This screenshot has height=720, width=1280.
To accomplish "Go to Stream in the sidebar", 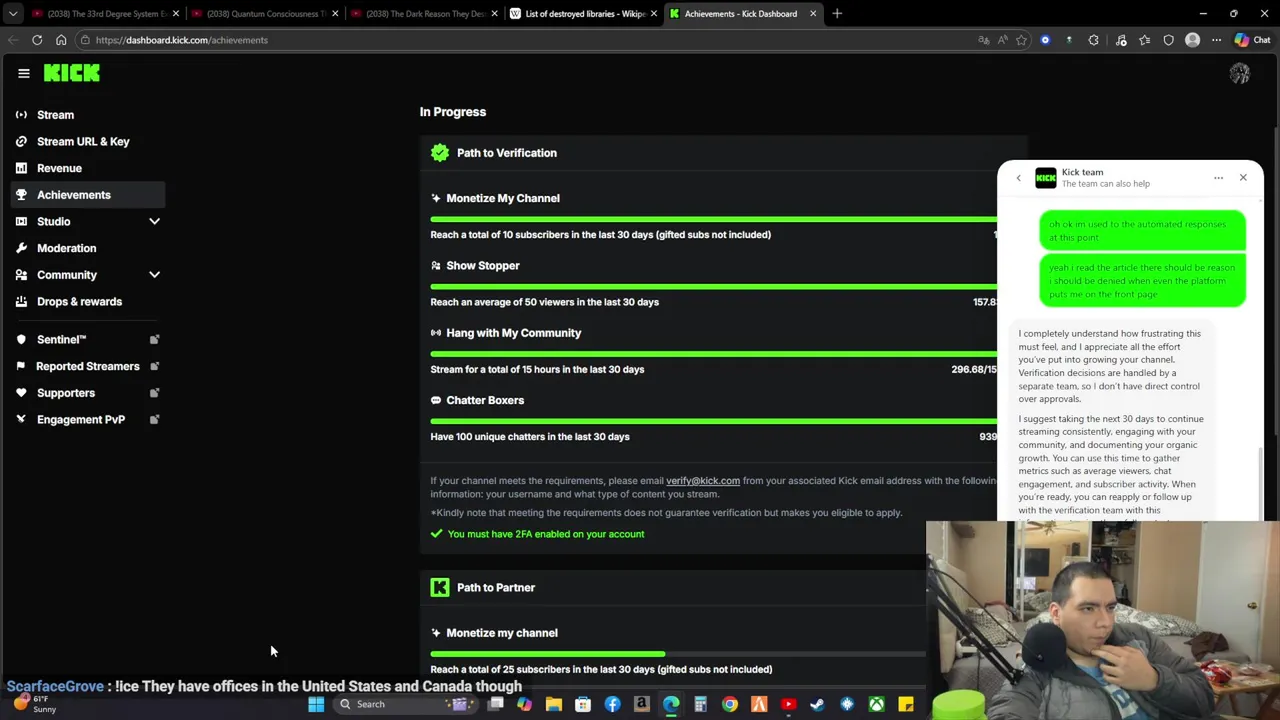I will 90,115.
